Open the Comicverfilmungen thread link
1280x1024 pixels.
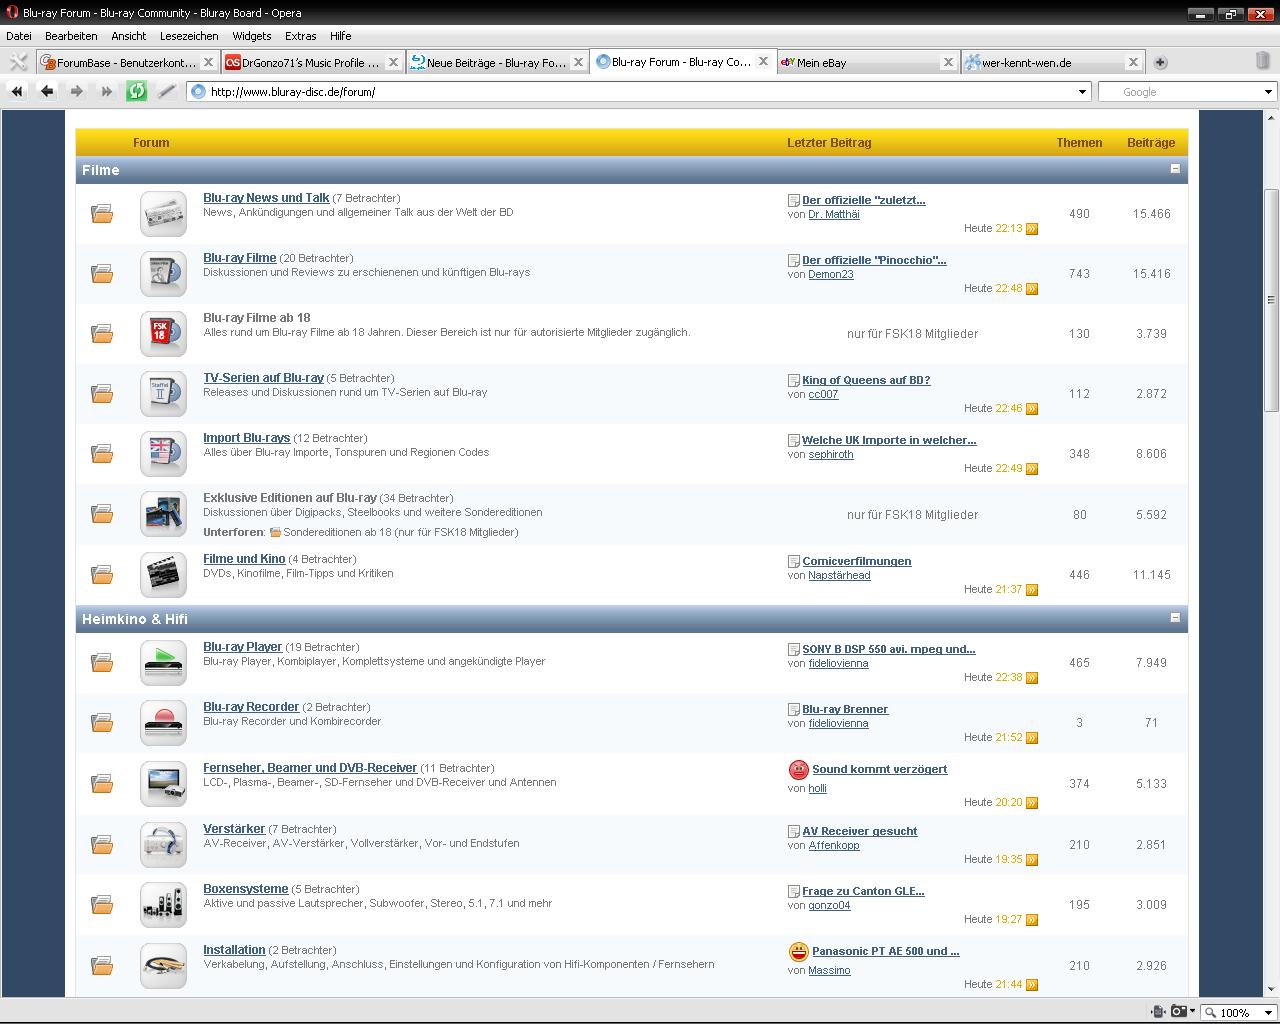[857, 561]
